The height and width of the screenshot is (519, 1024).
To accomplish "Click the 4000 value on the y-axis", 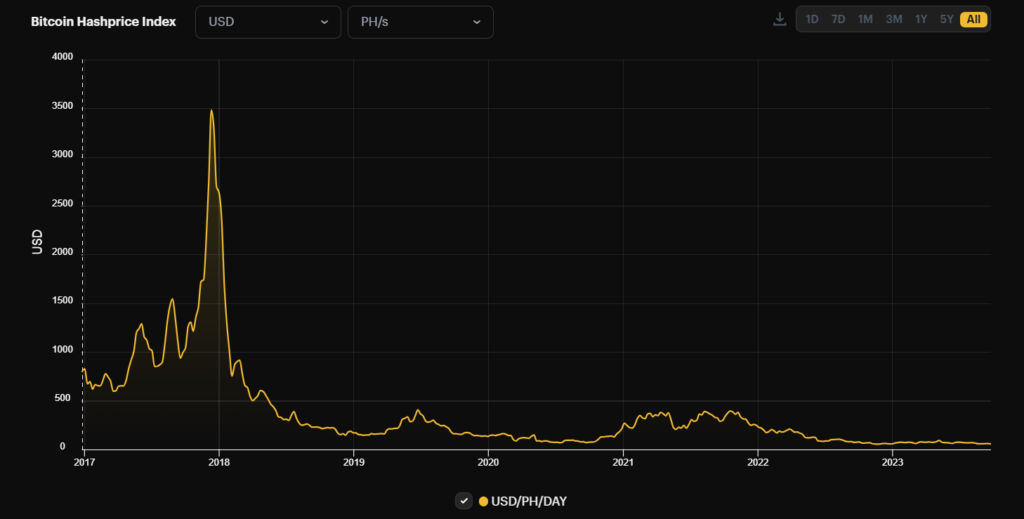I will (62, 58).
